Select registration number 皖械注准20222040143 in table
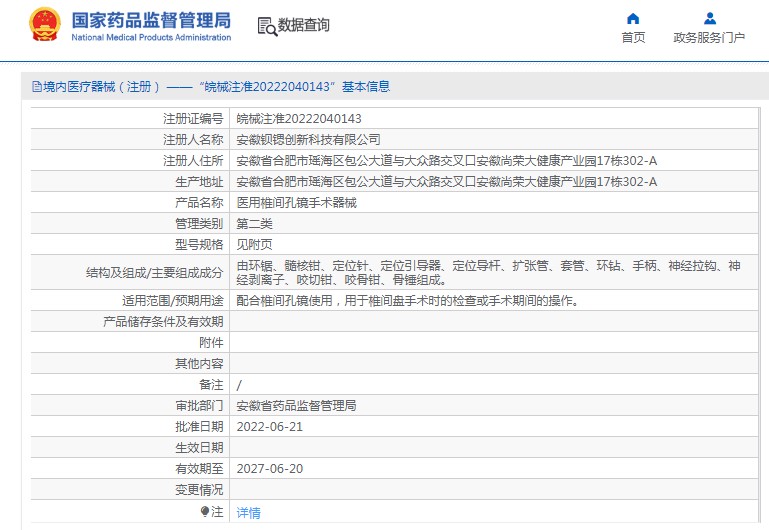The height and width of the screenshot is (530, 769). 298,118
